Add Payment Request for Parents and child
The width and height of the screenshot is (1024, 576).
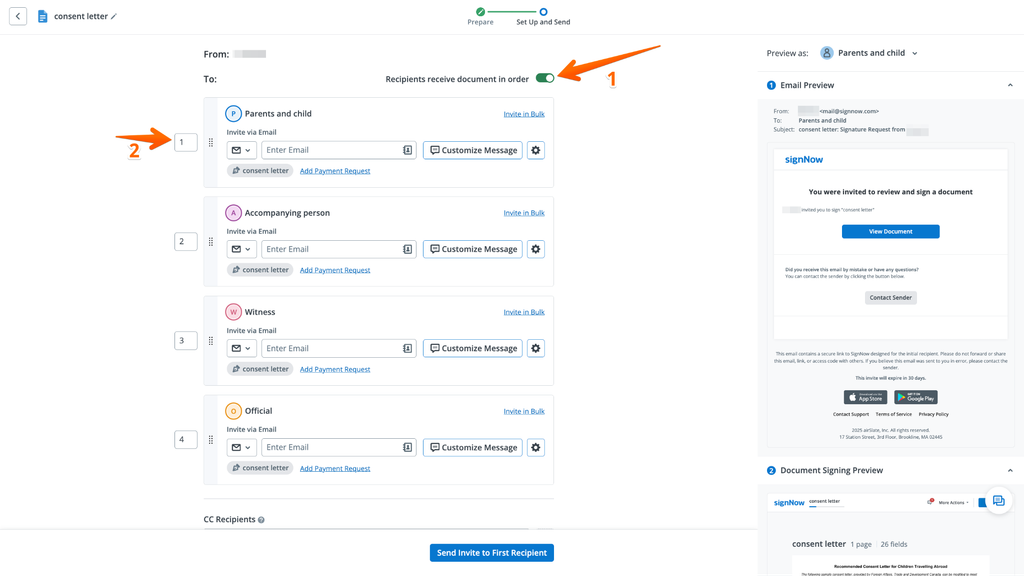click(x=335, y=171)
